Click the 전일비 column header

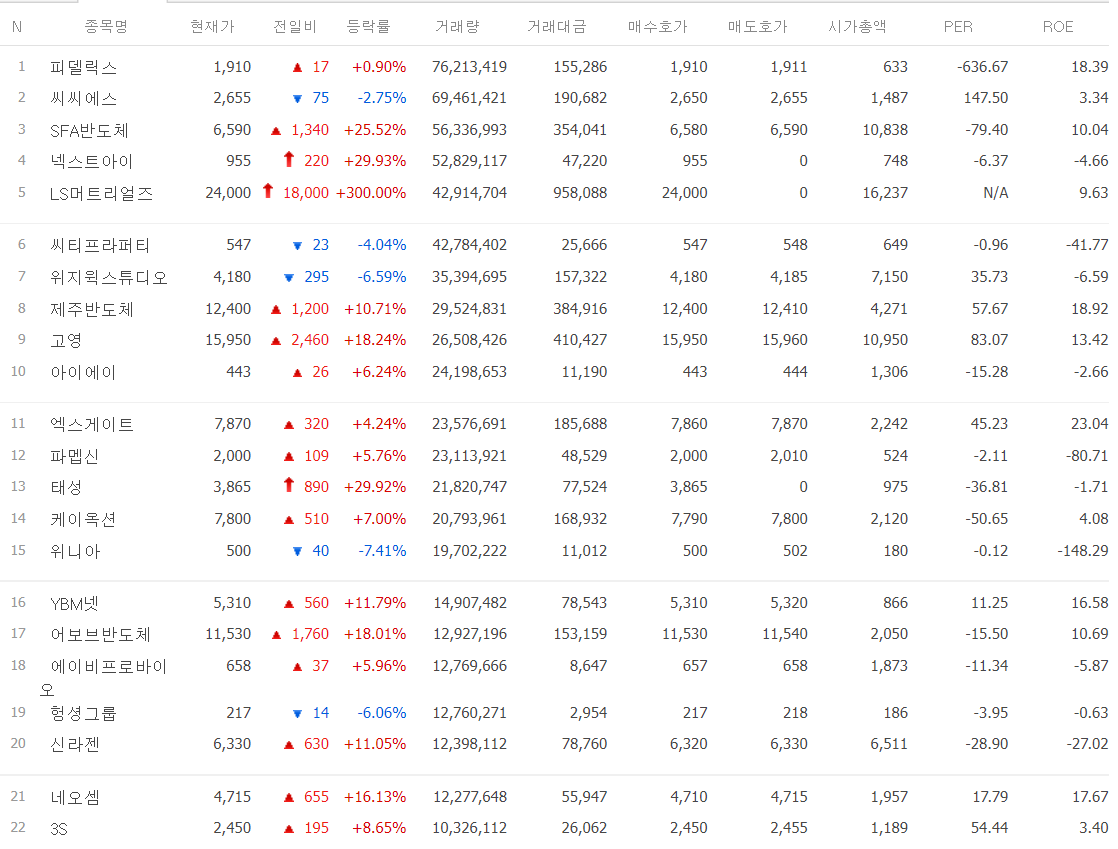tap(294, 27)
